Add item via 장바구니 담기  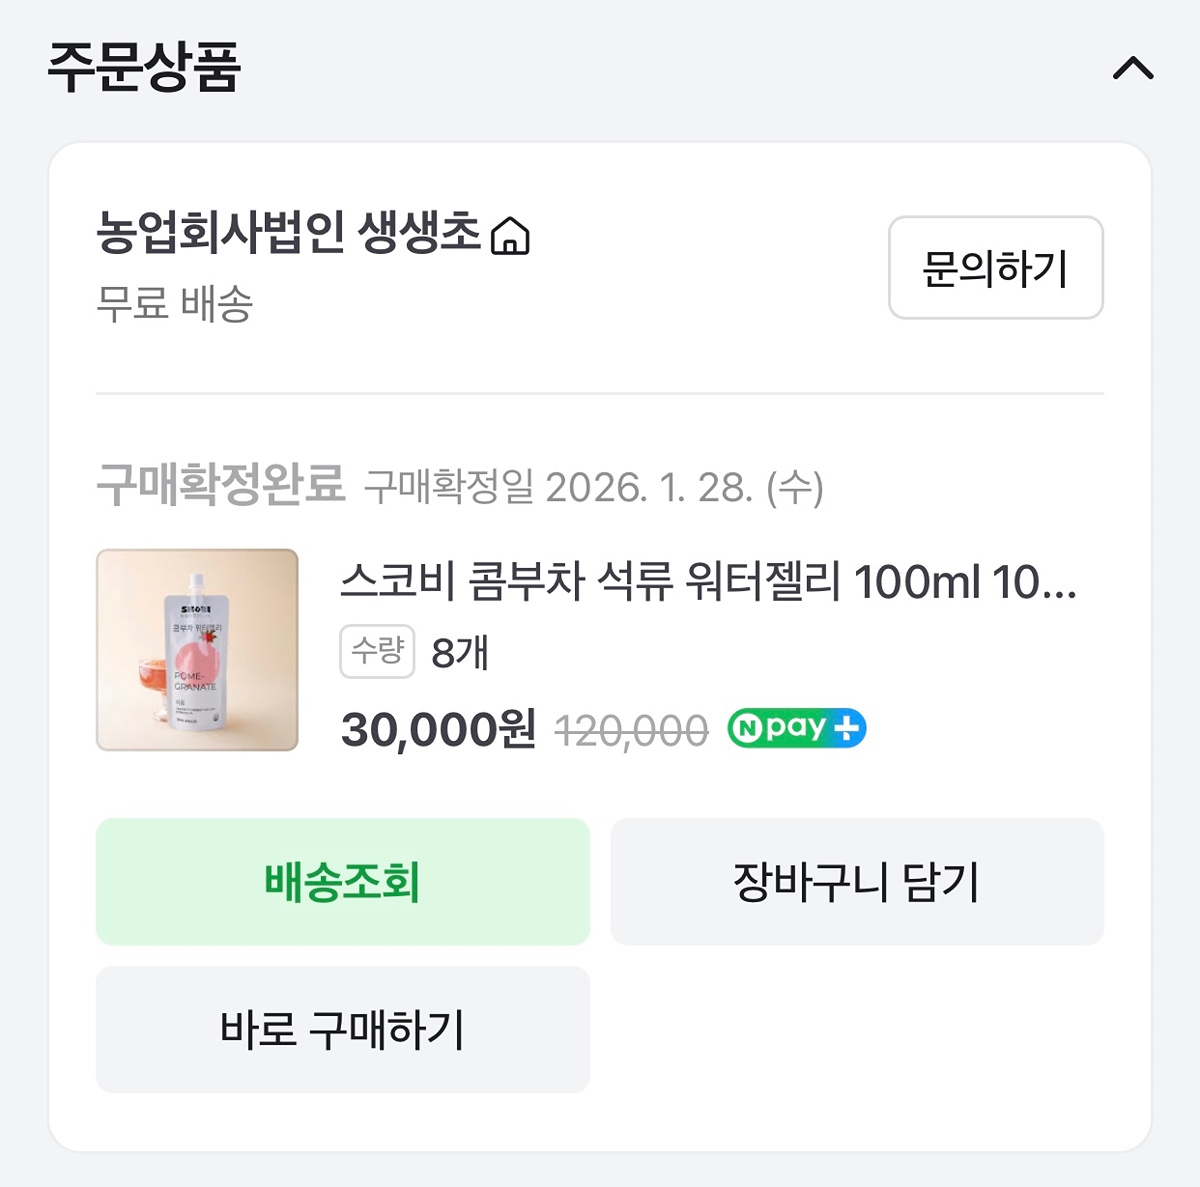[x=857, y=882]
